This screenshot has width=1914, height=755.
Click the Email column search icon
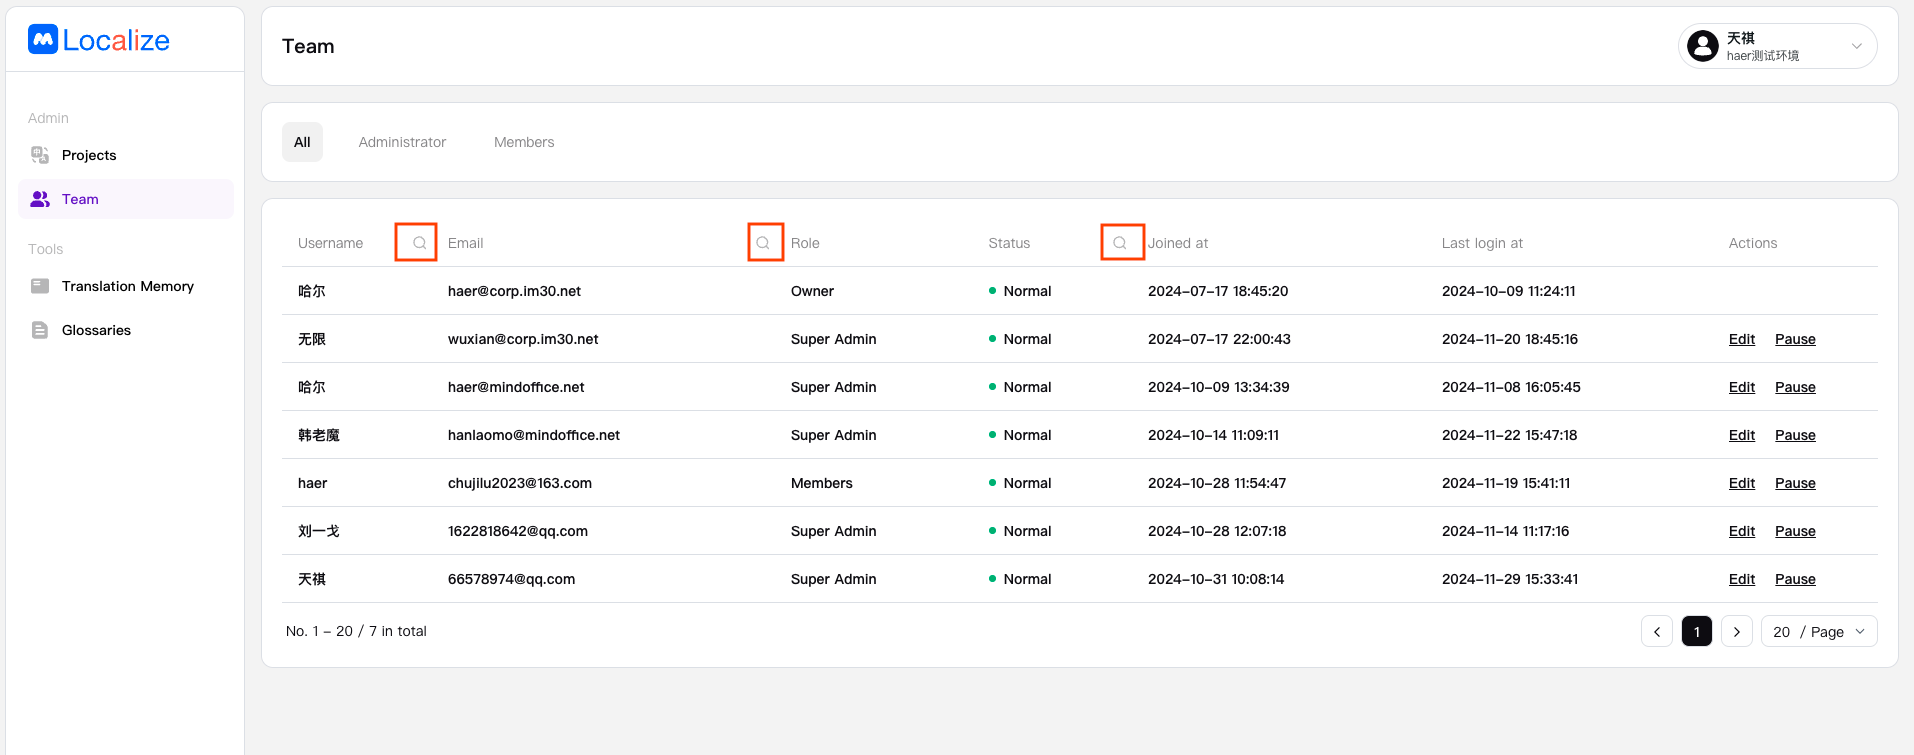click(x=763, y=243)
